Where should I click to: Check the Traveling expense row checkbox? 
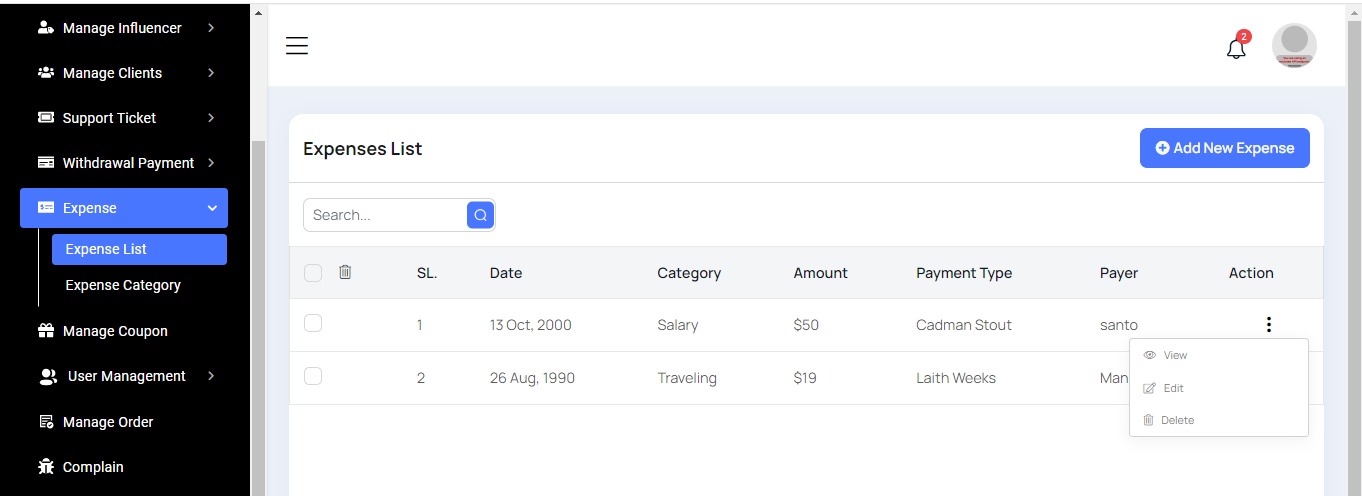click(313, 376)
